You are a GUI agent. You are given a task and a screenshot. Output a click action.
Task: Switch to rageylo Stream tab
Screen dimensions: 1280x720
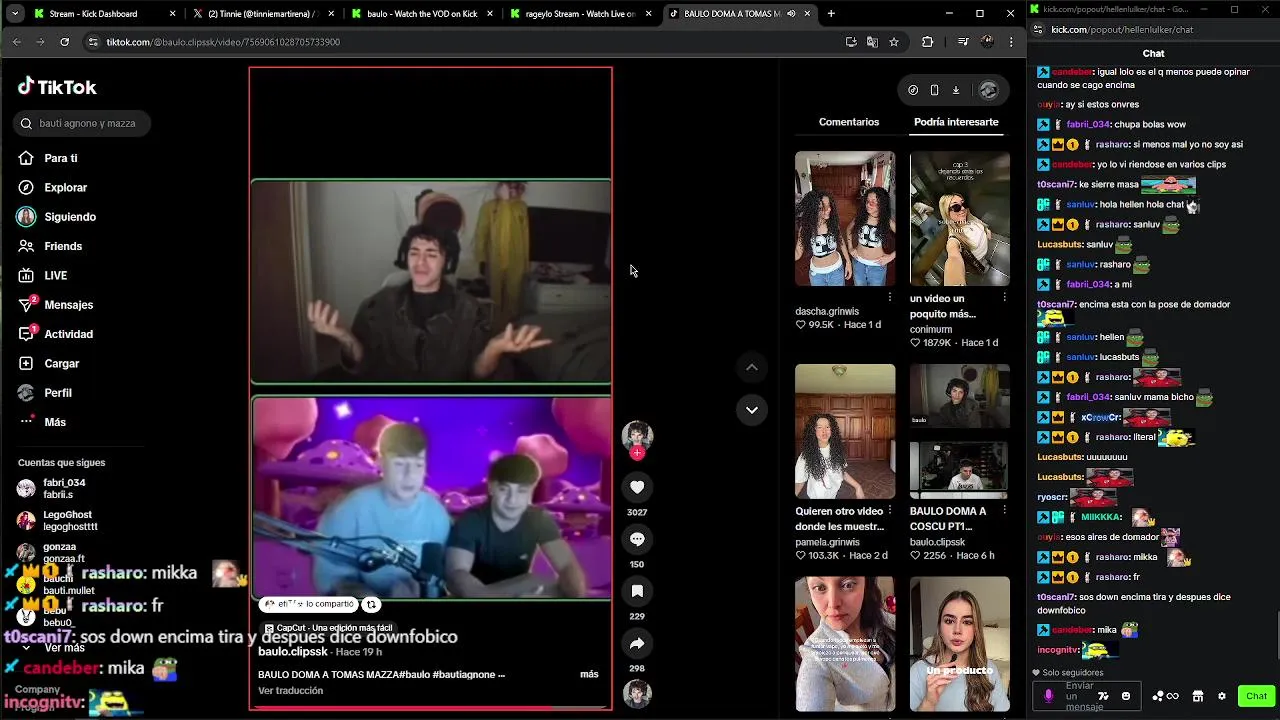coord(580,14)
